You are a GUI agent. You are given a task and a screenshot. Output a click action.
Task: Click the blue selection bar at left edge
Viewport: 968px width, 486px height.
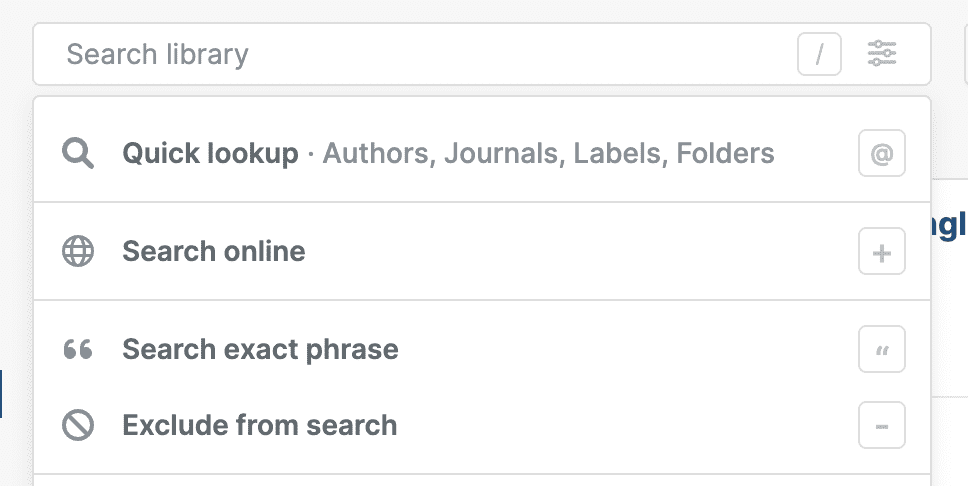[x=1, y=393]
